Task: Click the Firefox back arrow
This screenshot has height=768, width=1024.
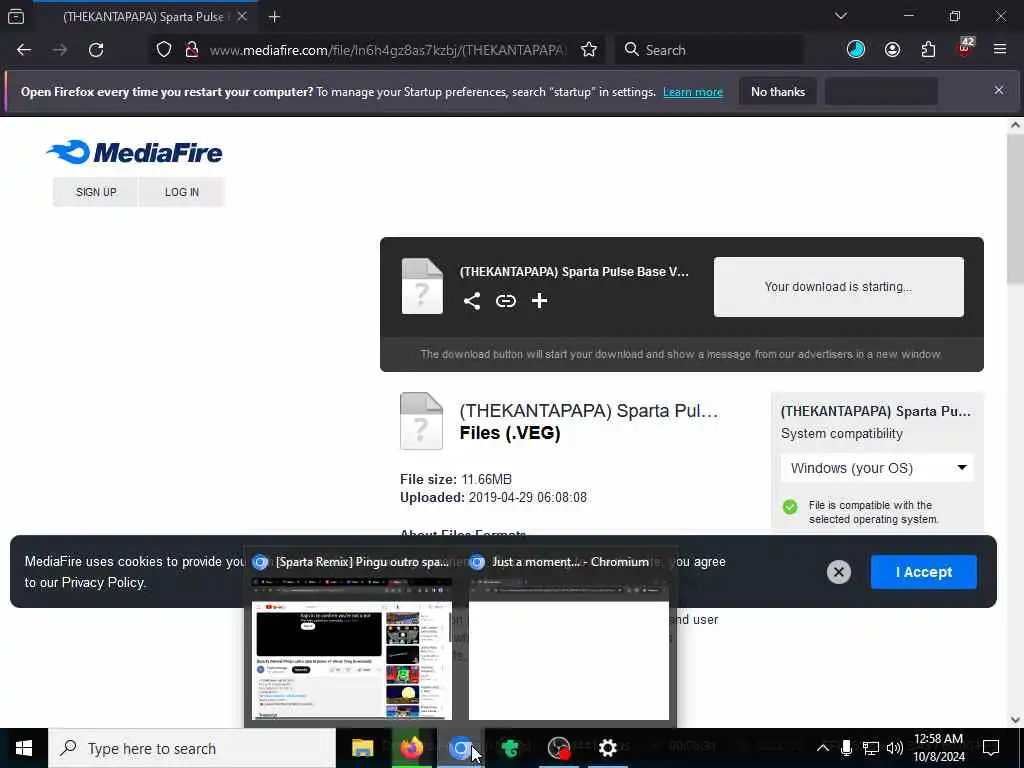Action: 24,50
